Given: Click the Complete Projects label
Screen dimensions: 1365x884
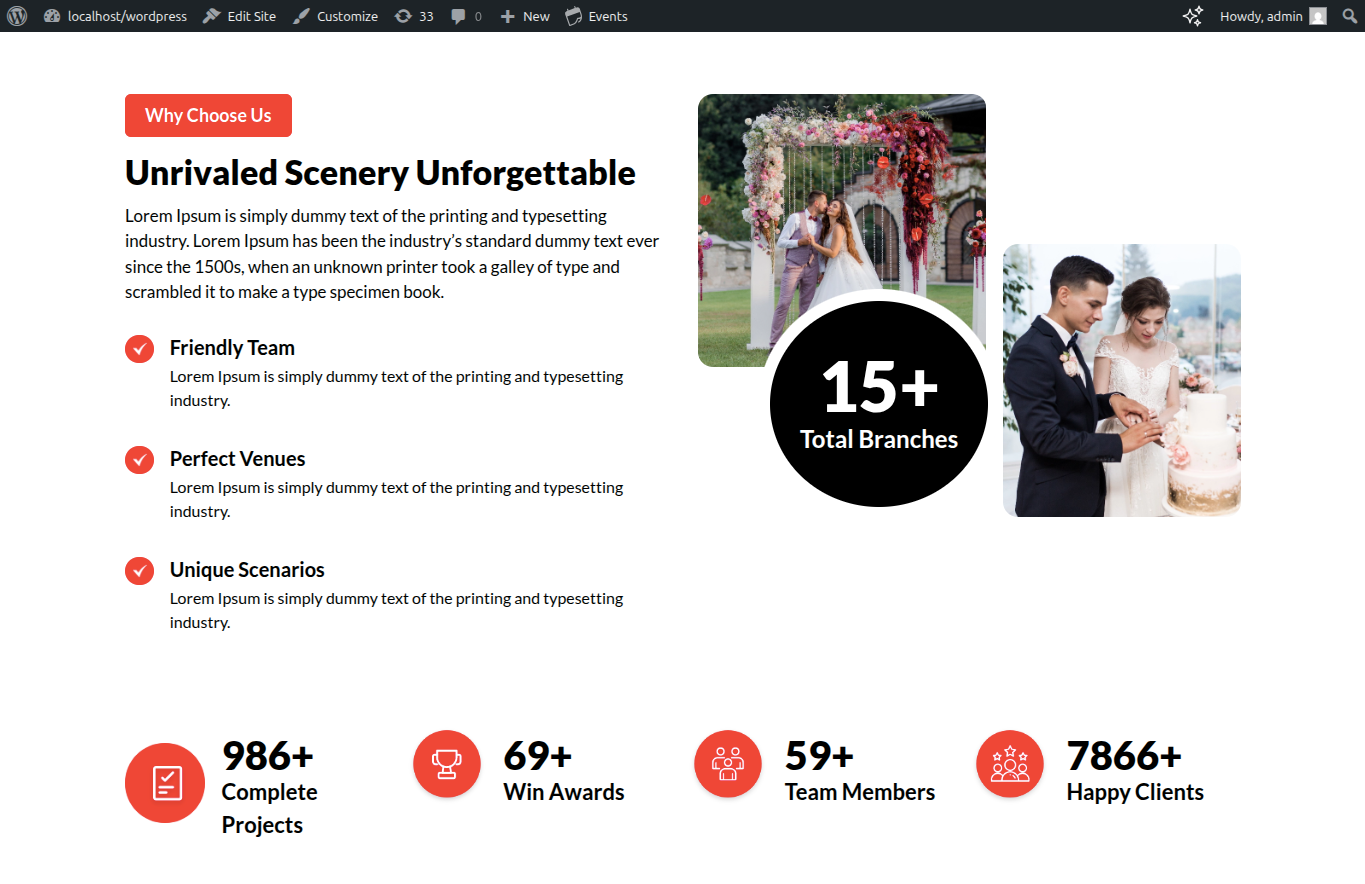Looking at the screenshot, I should coord(270,808).
